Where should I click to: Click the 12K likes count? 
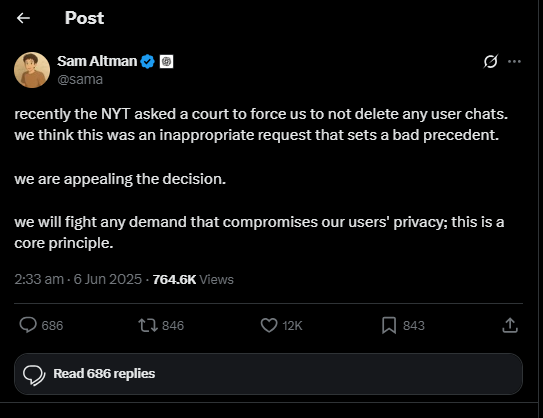click(x=292, y=326)
